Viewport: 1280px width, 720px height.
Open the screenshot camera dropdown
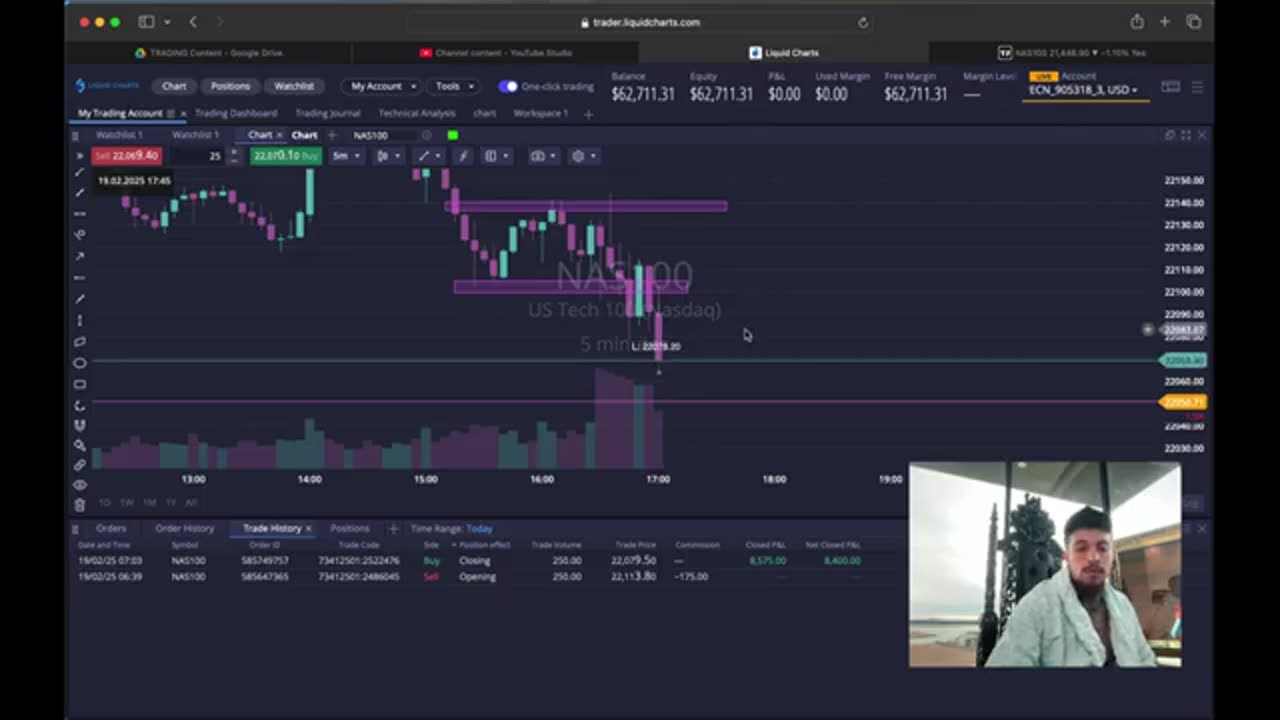[x=543, y=156]
